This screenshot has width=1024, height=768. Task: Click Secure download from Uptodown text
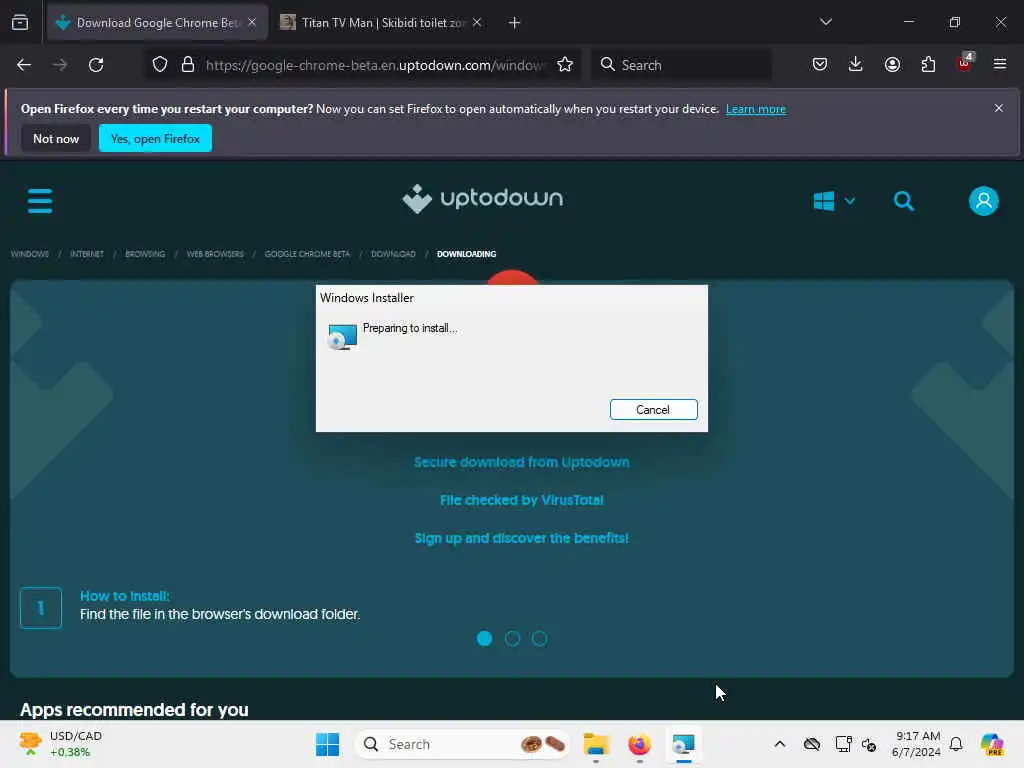pos(522,462)
